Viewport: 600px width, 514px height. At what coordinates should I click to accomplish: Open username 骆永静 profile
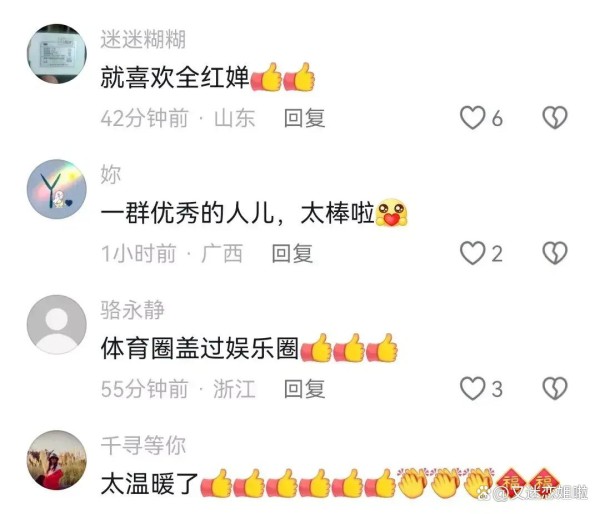(132, 310)
